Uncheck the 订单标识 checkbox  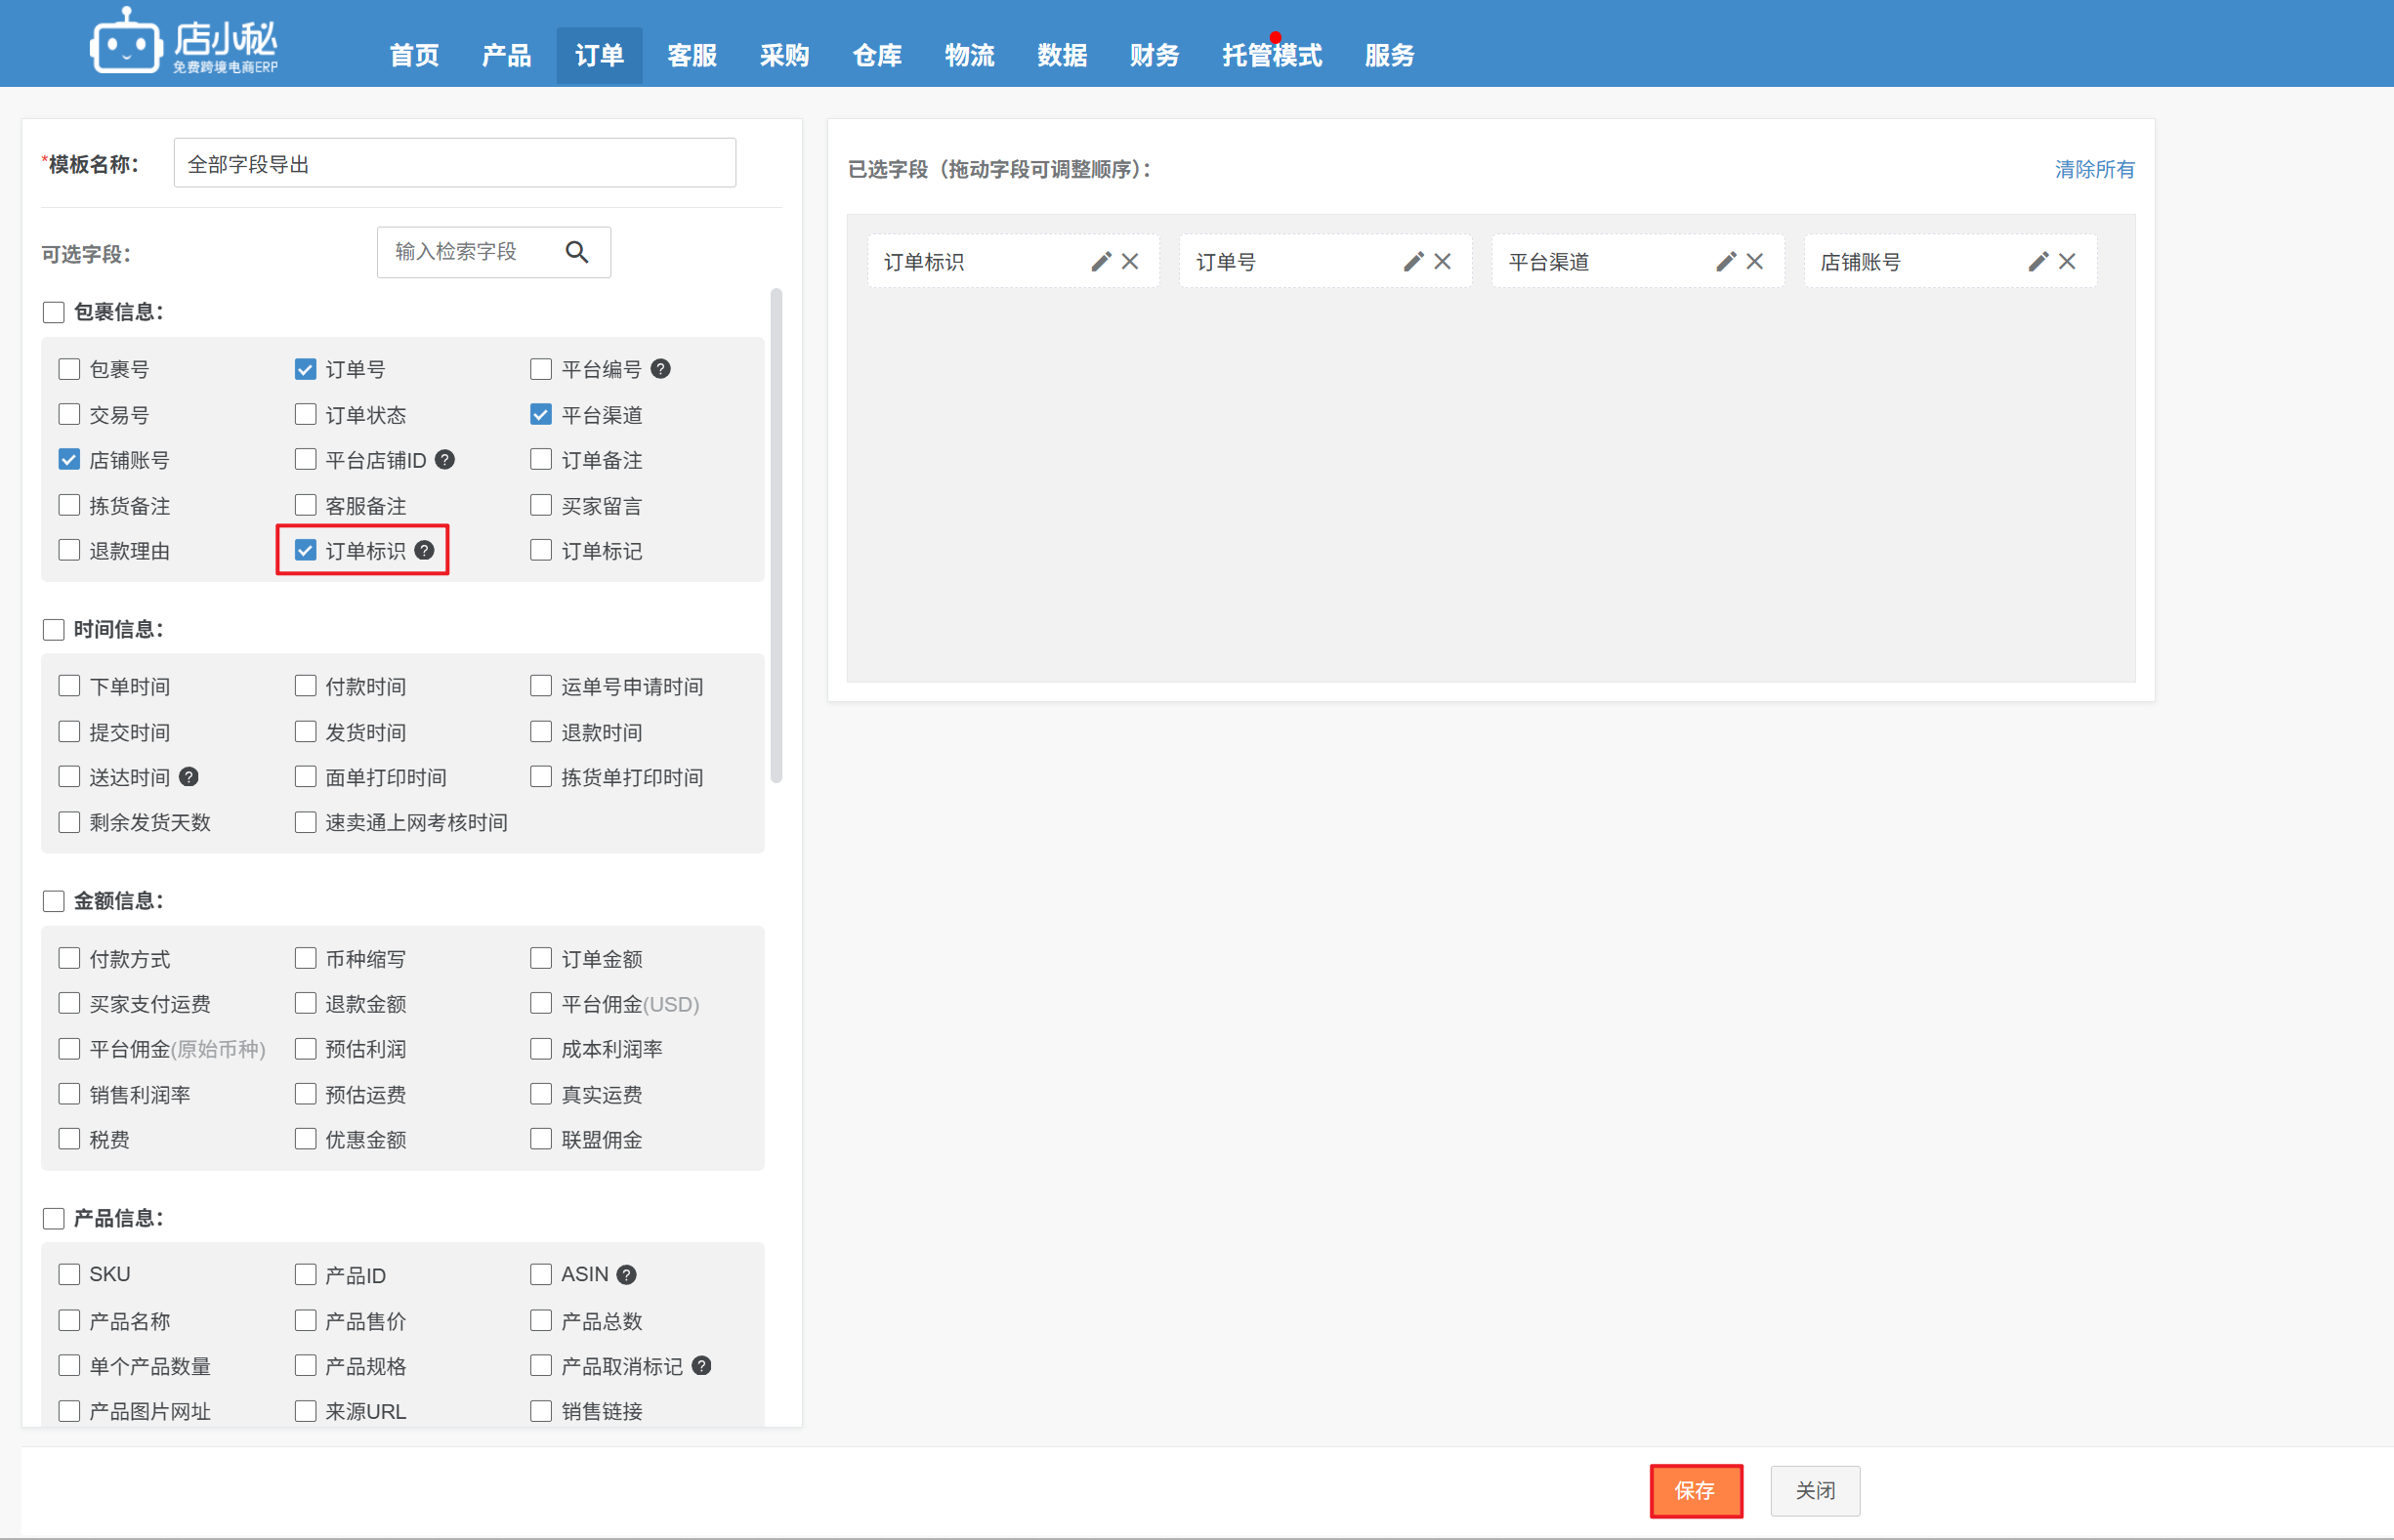(305, 551)
